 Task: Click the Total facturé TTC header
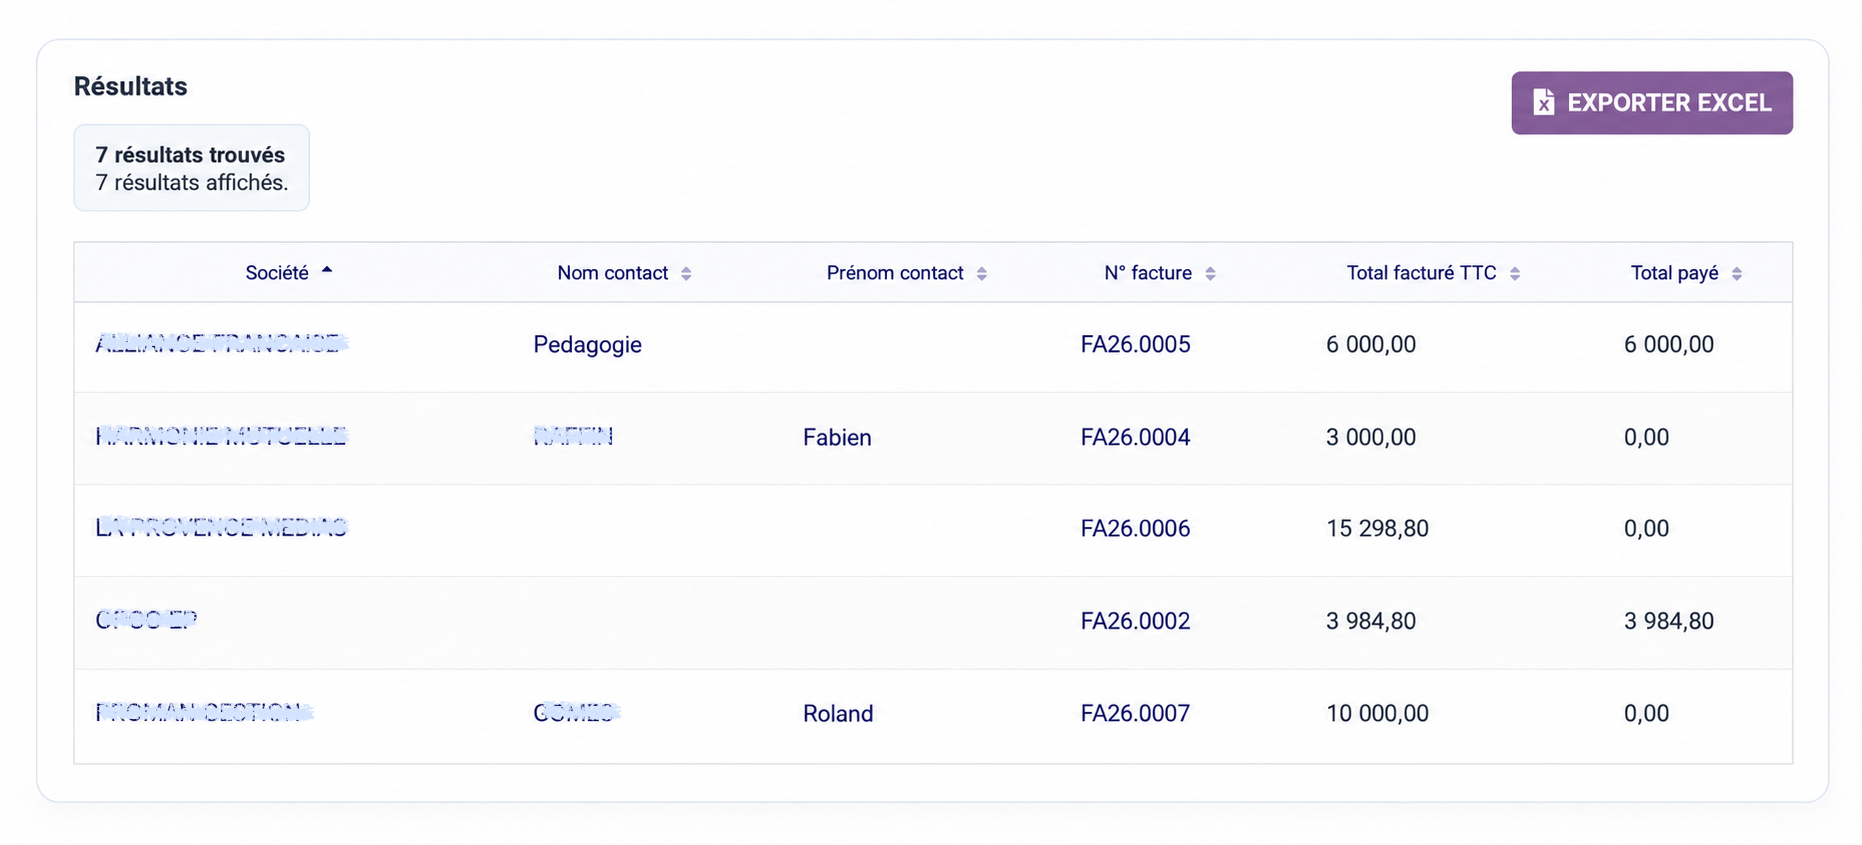1421,273
